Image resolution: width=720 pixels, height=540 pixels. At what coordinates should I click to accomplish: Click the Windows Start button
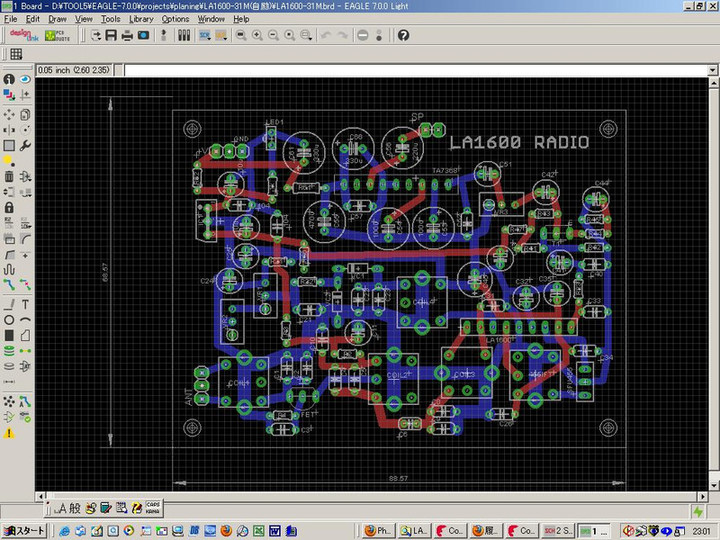click(26, 530)
